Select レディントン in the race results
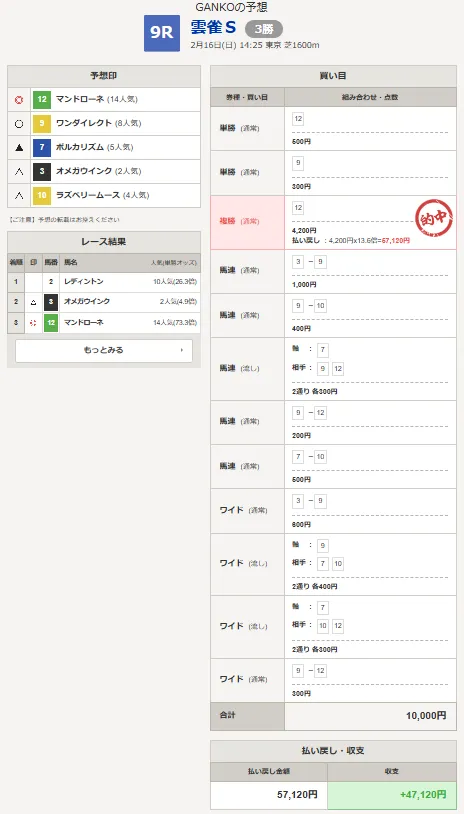The width and height of the screenshot is (464, 814). (84, 282)
